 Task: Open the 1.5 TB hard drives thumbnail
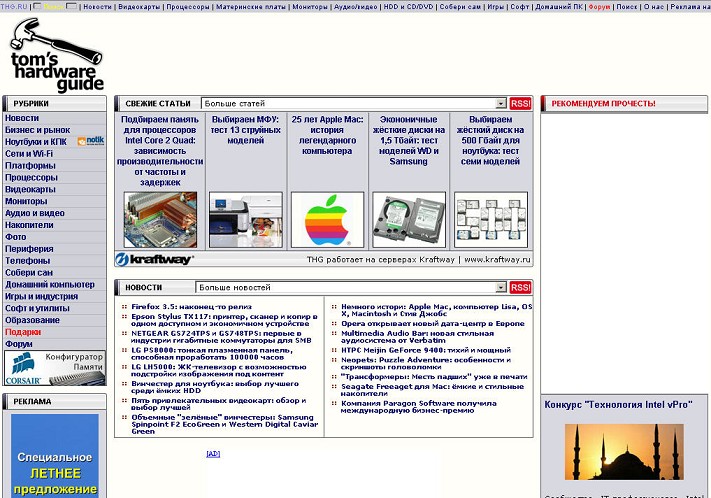[x=409, y=220]
